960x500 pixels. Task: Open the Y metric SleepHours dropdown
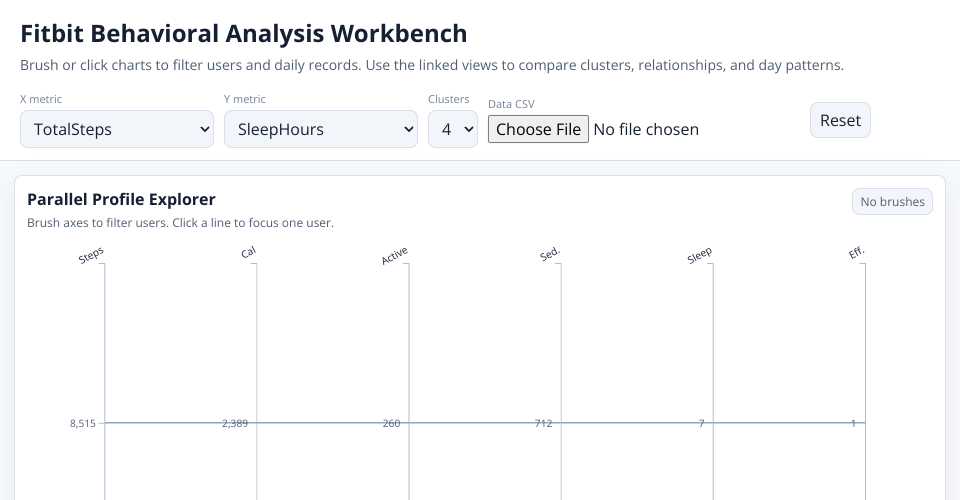point(321,129)
